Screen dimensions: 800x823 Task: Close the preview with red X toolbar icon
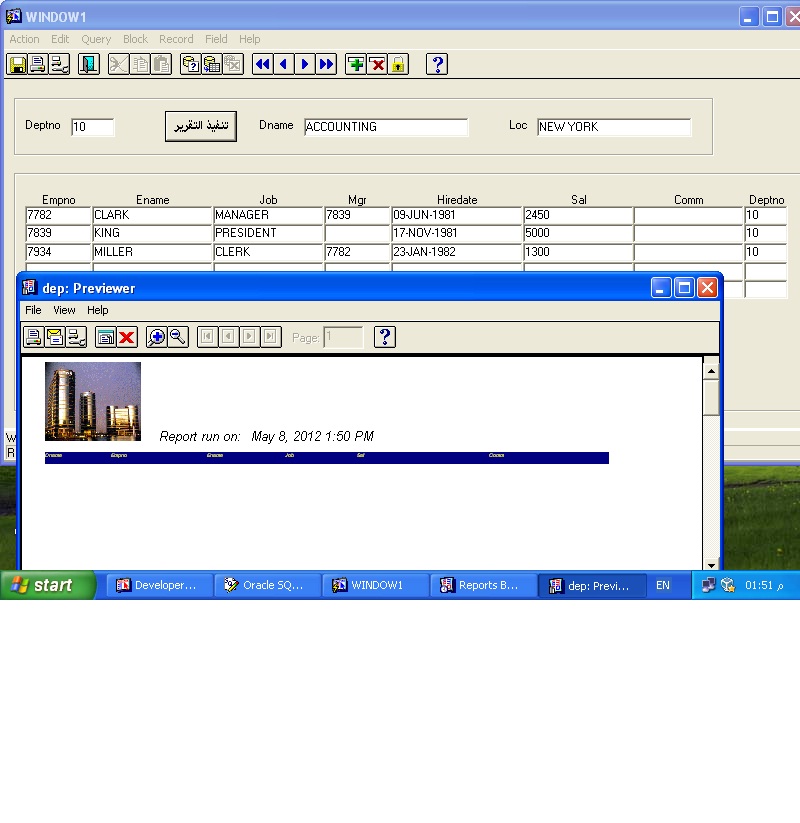pos(127,337)
